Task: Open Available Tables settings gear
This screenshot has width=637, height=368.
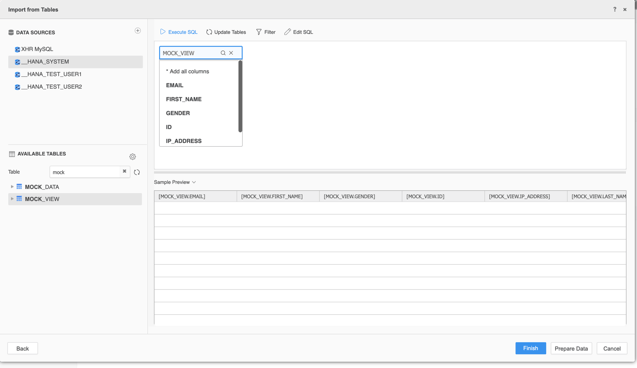Action: pyautogui.click(x=132, y=157)
